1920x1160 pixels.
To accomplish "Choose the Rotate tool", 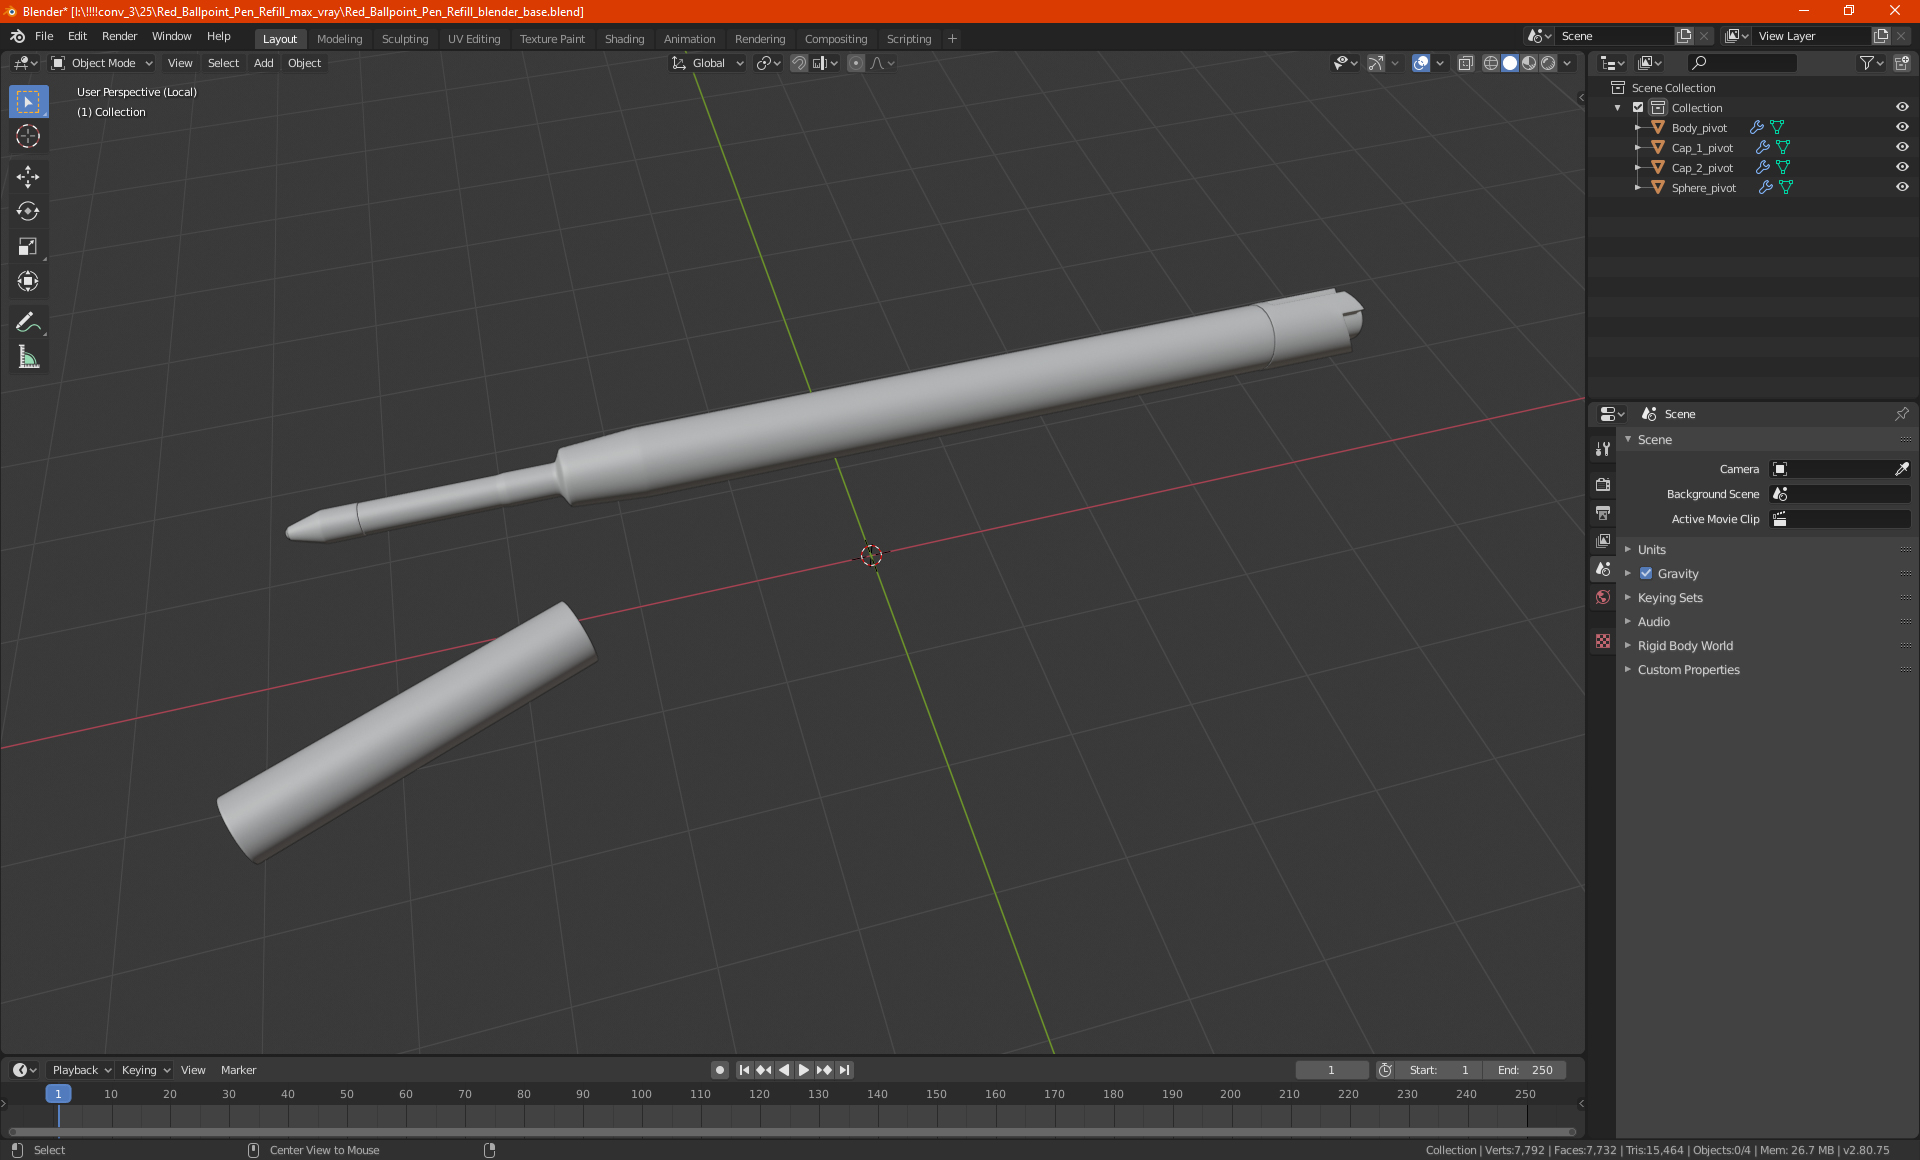I will point(28,212).
